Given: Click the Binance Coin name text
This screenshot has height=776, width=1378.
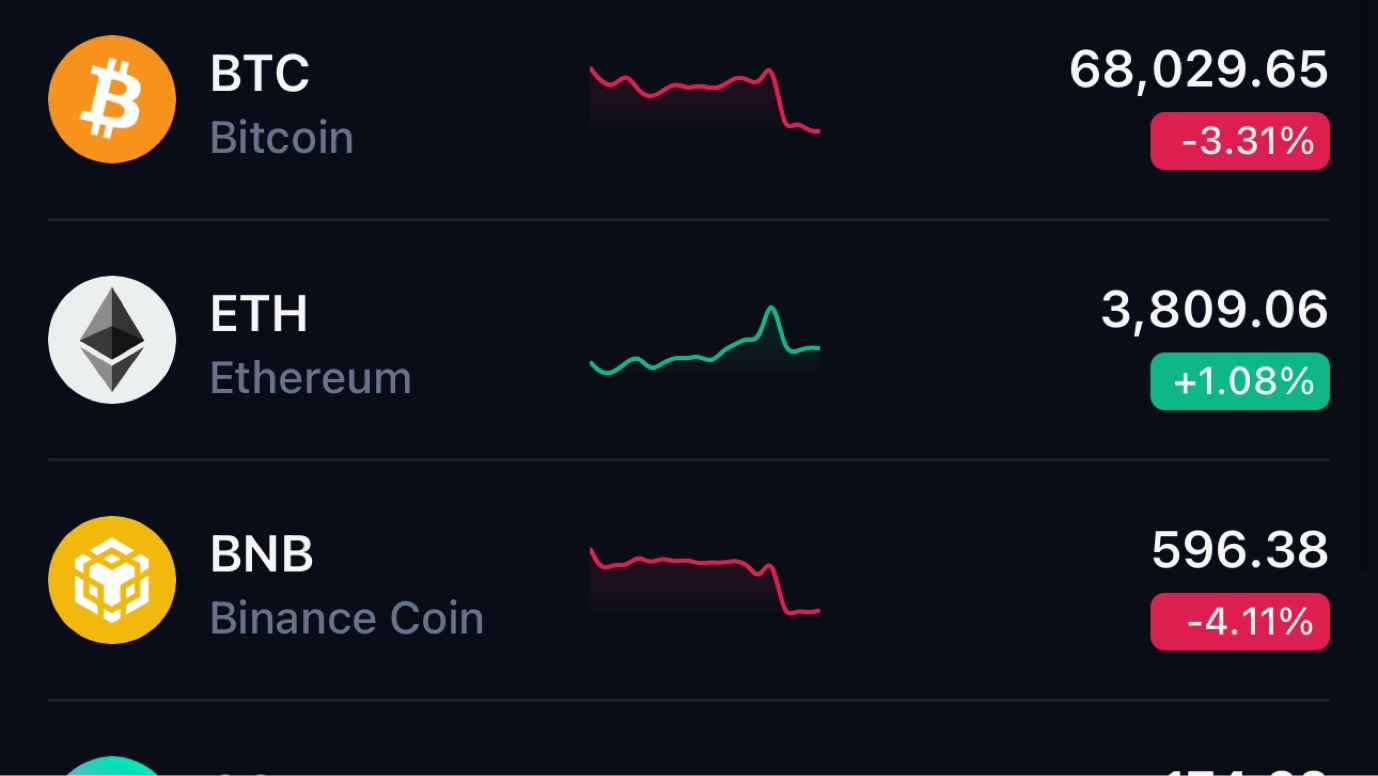Looking at the screenshot, I should pos(347,618).
